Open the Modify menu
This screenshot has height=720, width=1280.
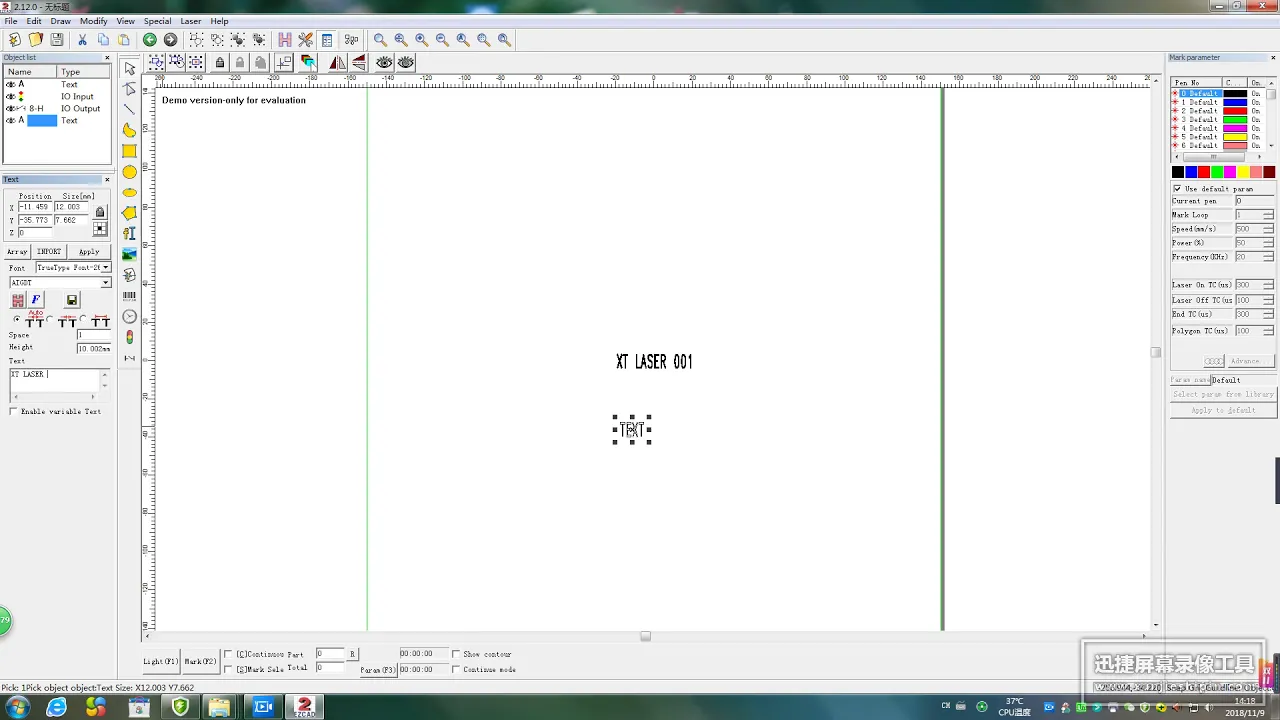tap(94, 21)
